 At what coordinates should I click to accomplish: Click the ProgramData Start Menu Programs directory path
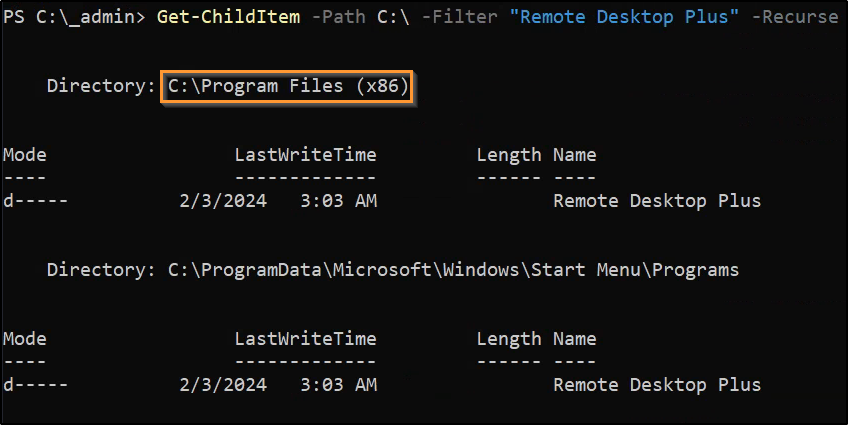(453, 270)
